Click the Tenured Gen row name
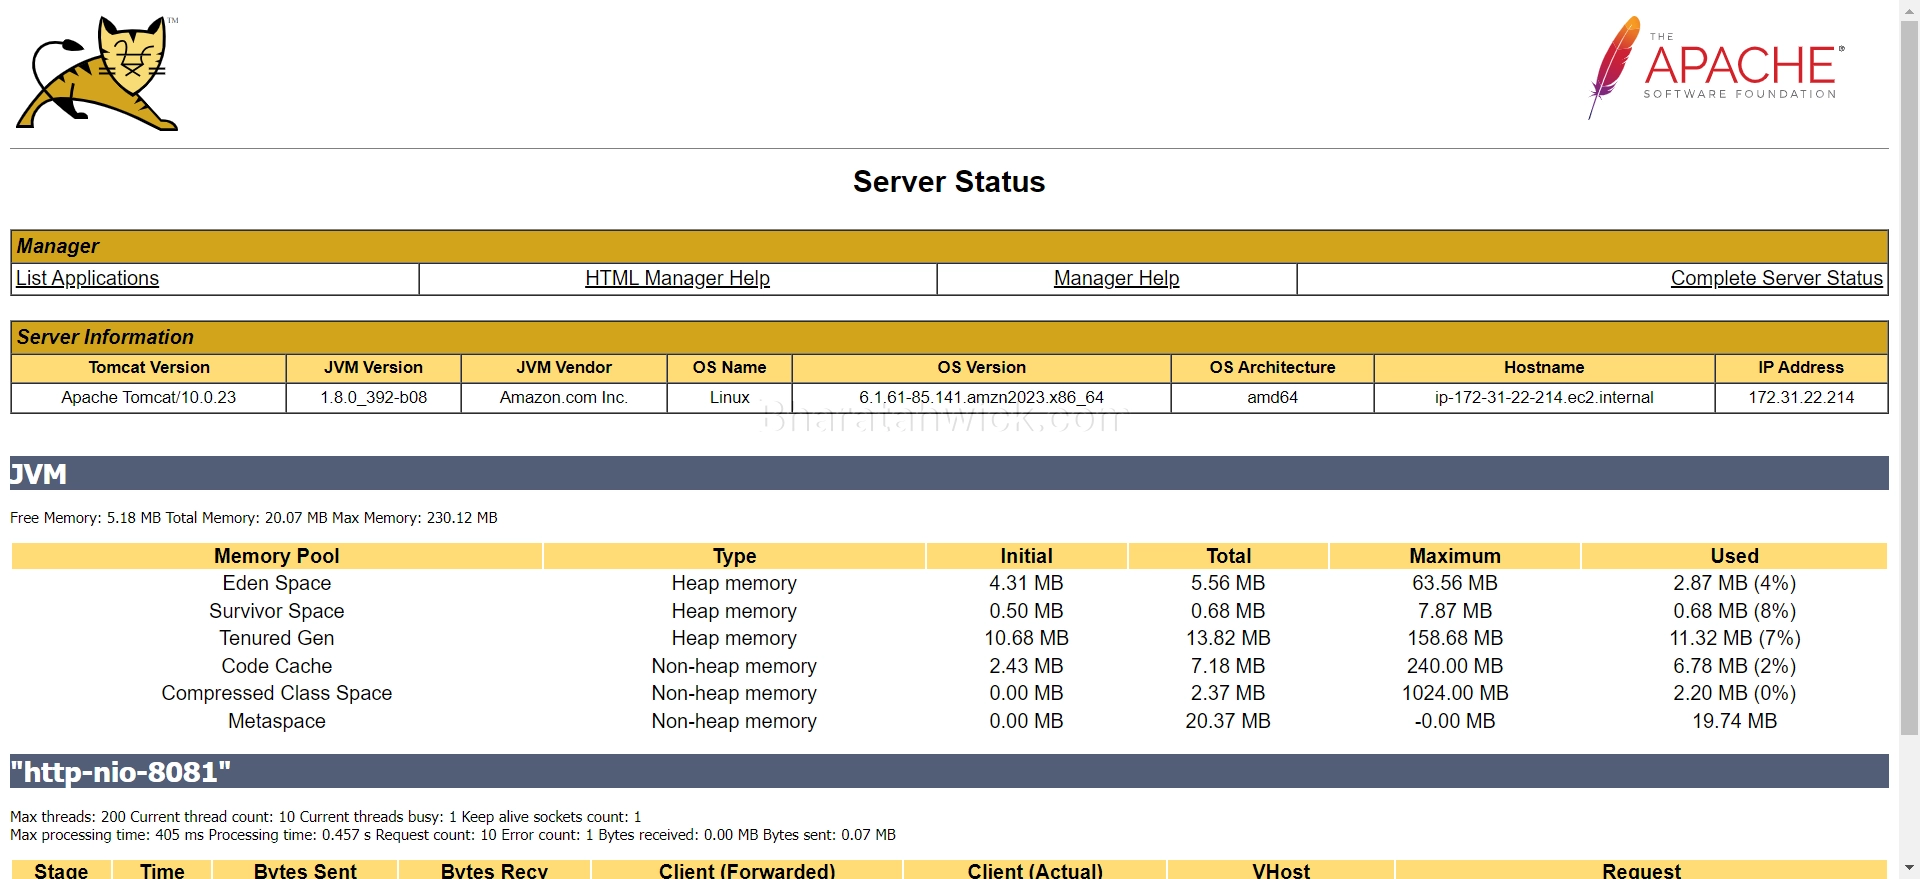 click(x=277, y=638)
